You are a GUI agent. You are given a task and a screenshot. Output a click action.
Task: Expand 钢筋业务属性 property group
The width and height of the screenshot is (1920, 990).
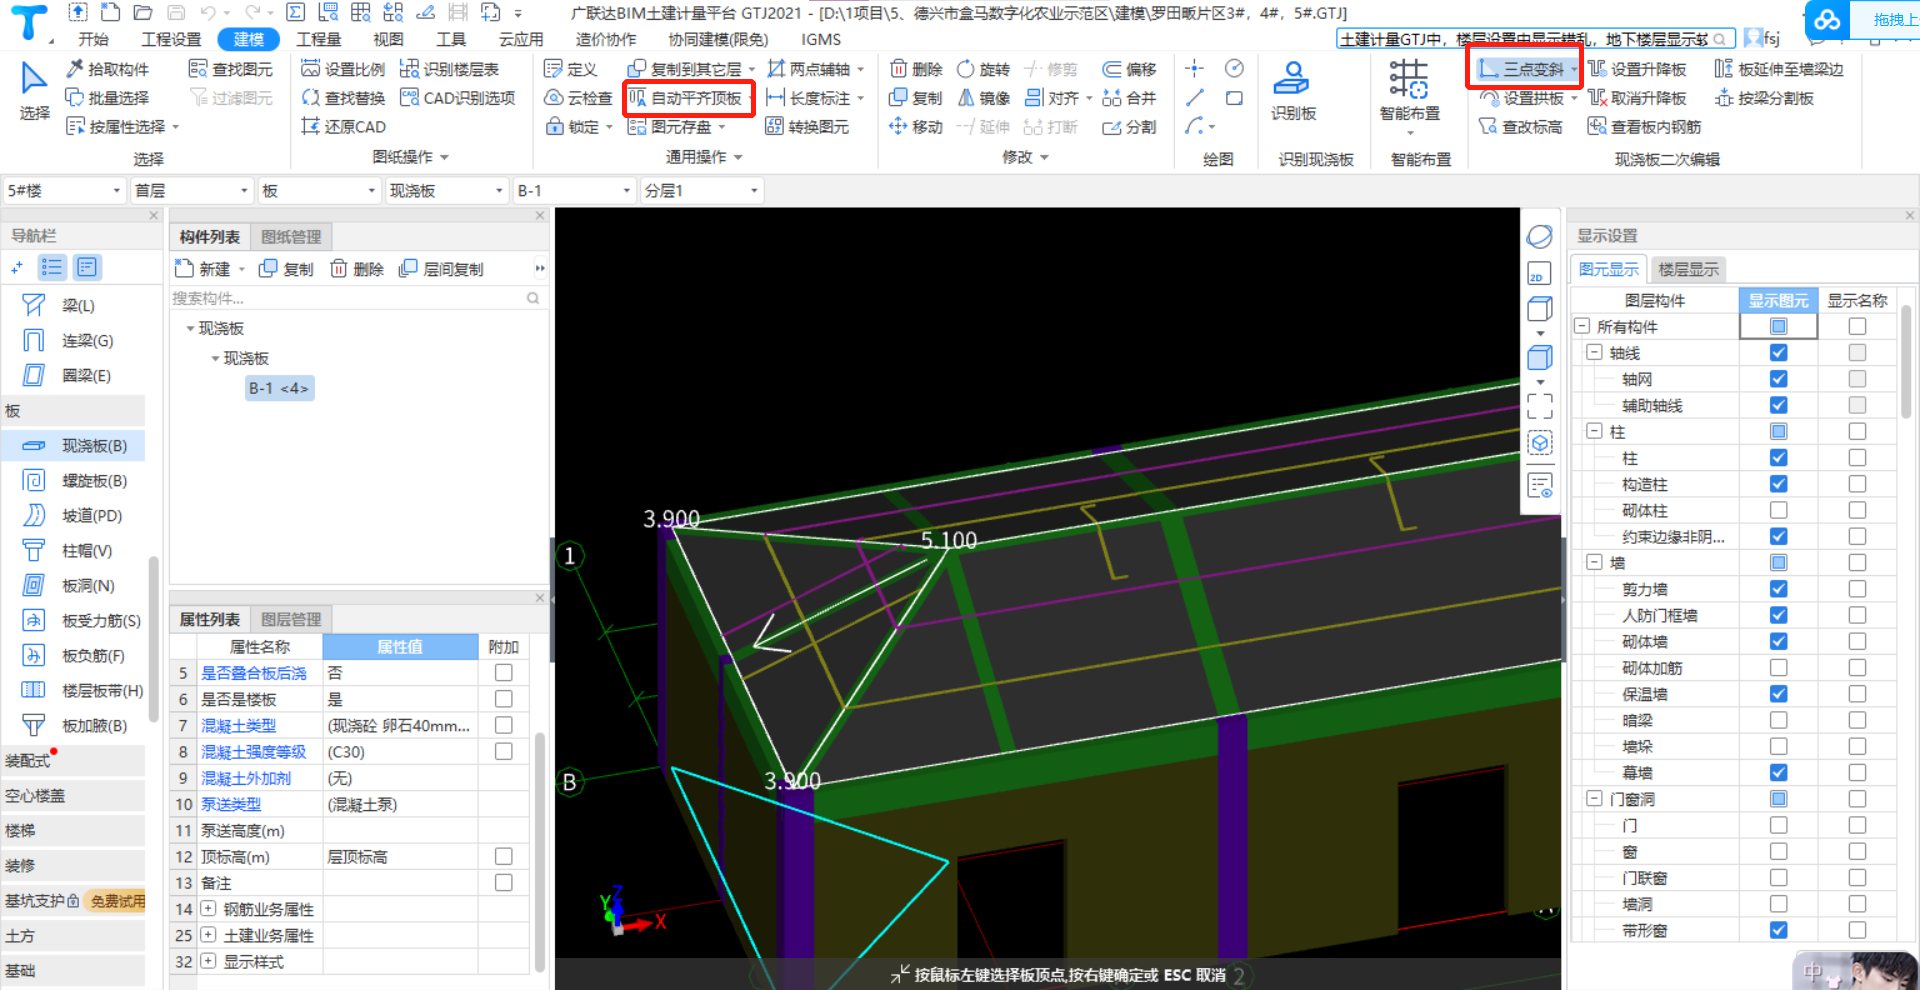208,909
